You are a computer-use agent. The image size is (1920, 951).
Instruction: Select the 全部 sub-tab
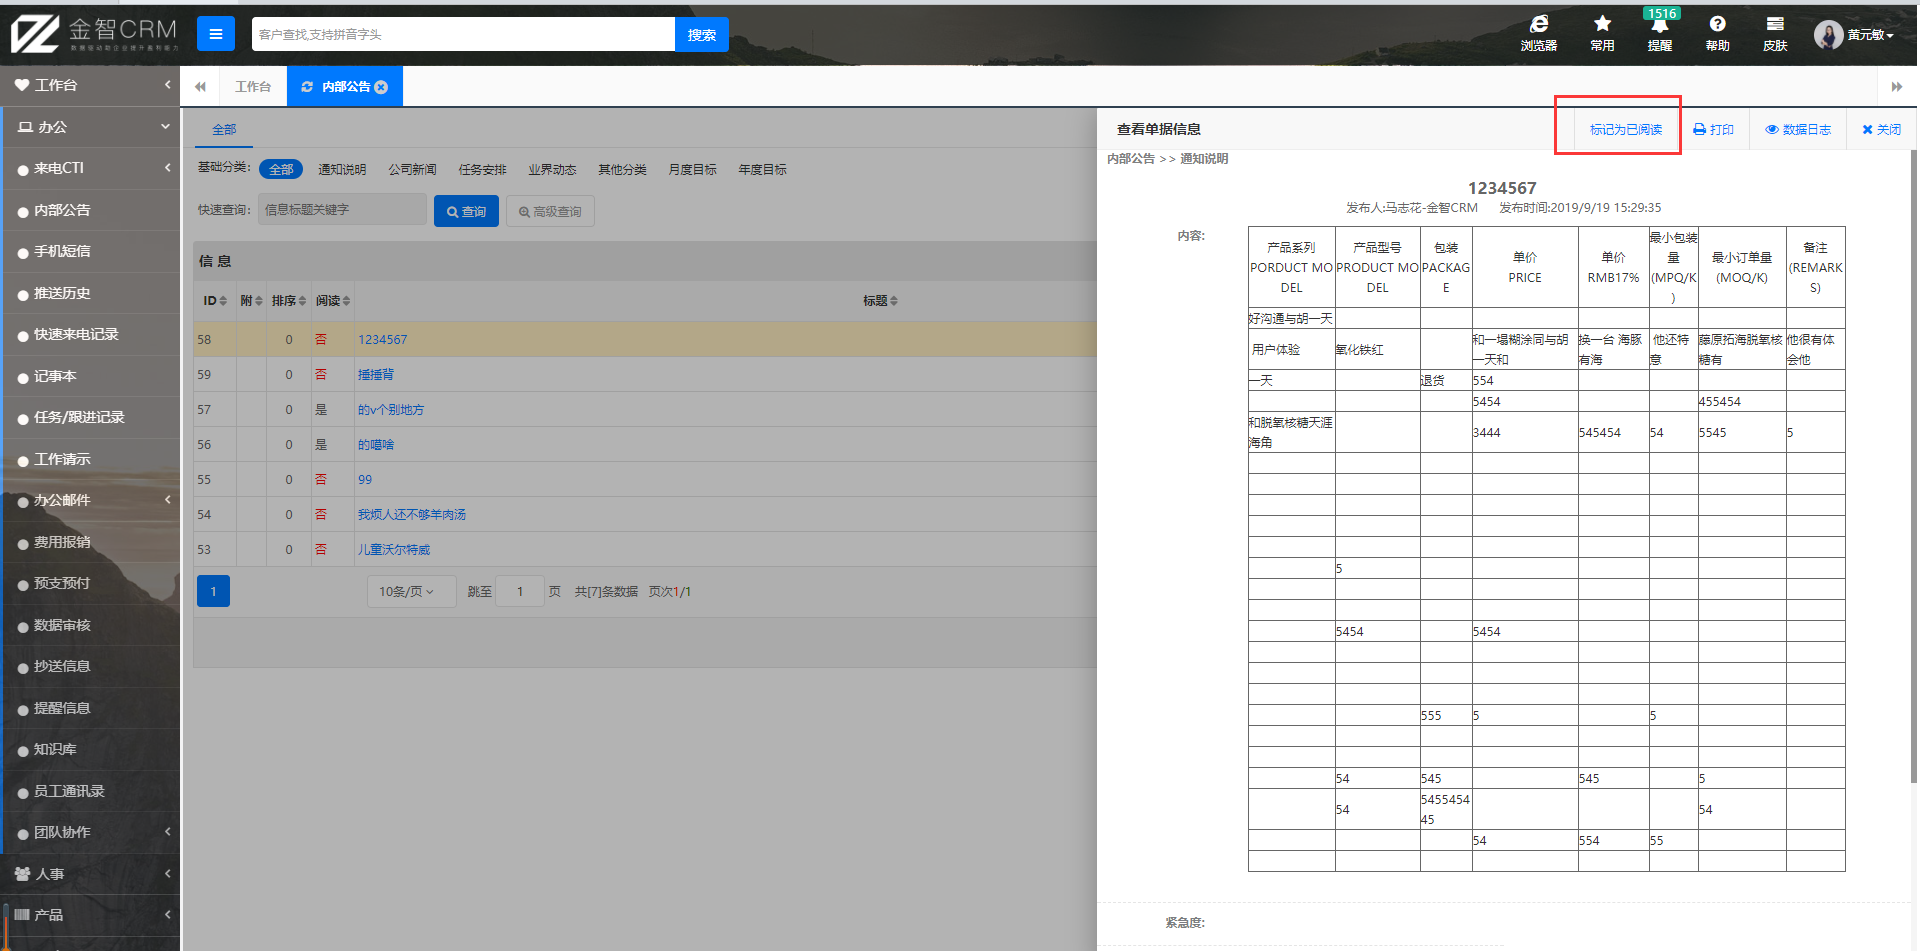point(224,130)
